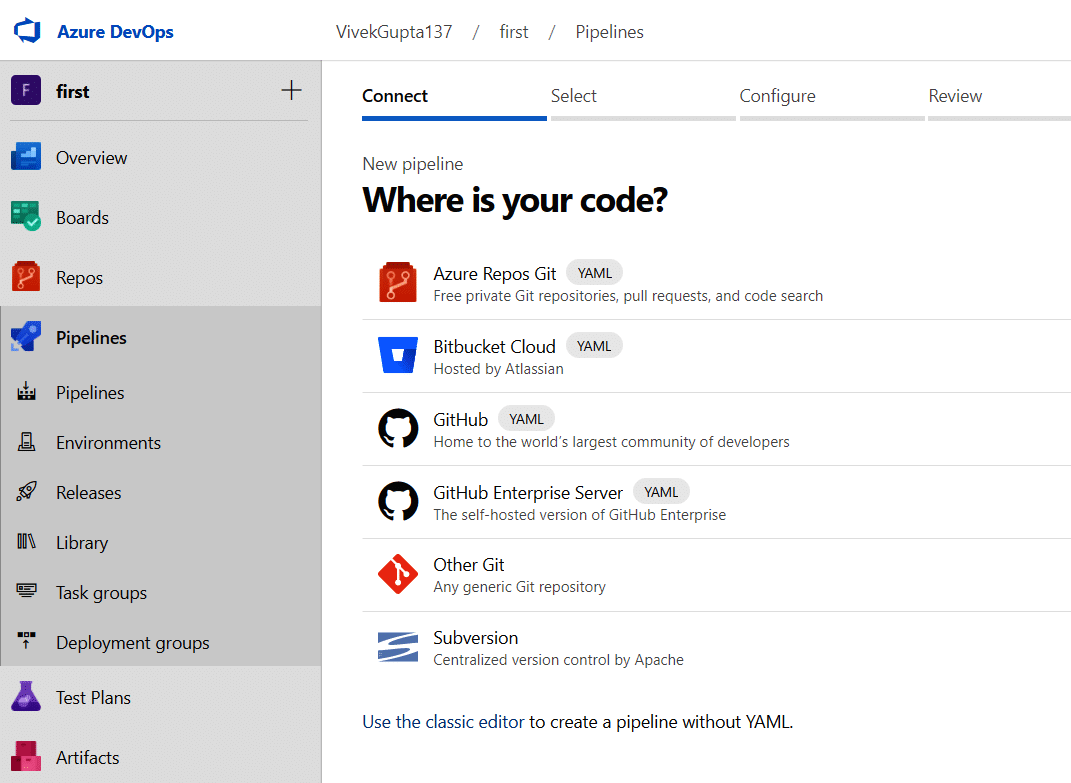This screenshot has width=1071, height=783.
Task: Select GitHub as the code source
Action: pyautogui.click(x=460, y=420)
